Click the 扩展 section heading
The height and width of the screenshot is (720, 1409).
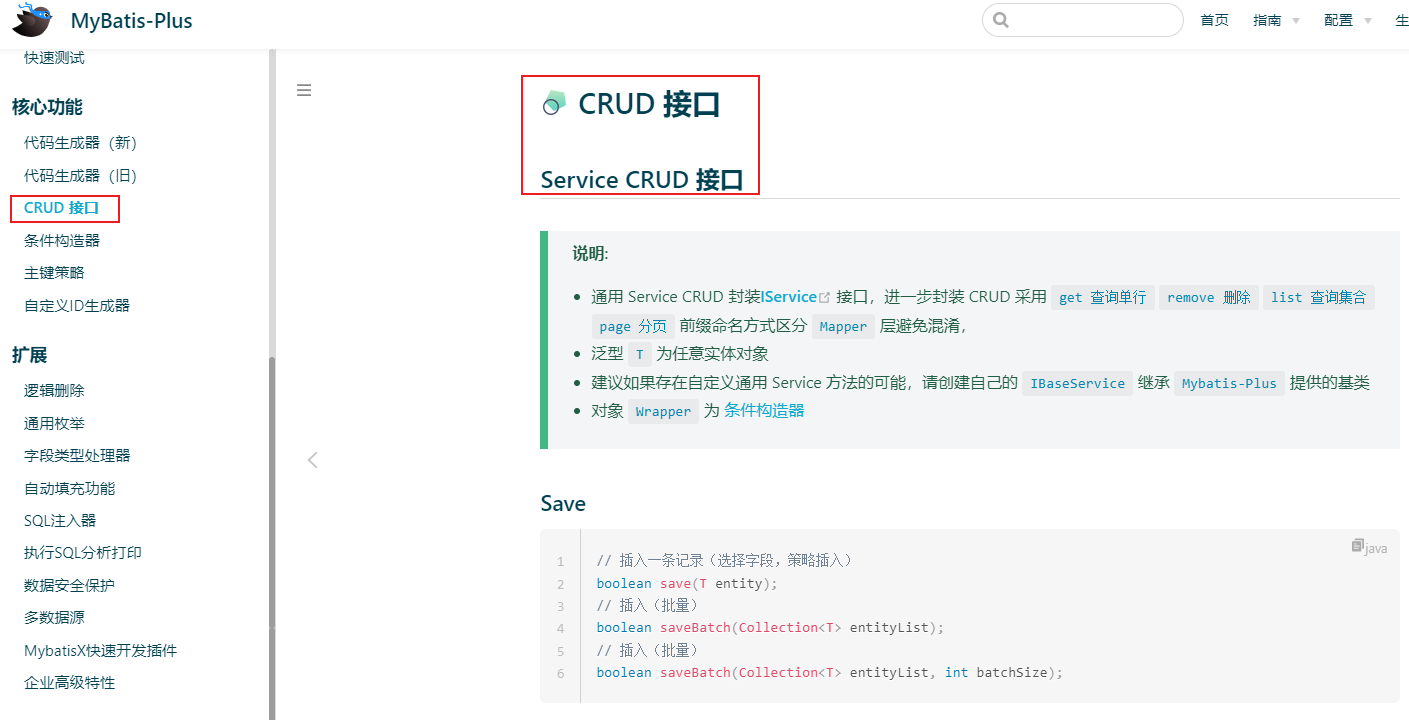pos(30,355)
